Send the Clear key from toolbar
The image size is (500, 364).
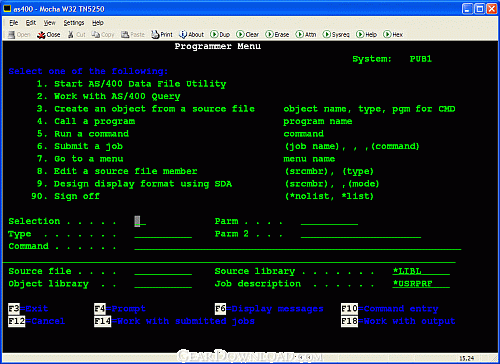(x=247, y=34)
